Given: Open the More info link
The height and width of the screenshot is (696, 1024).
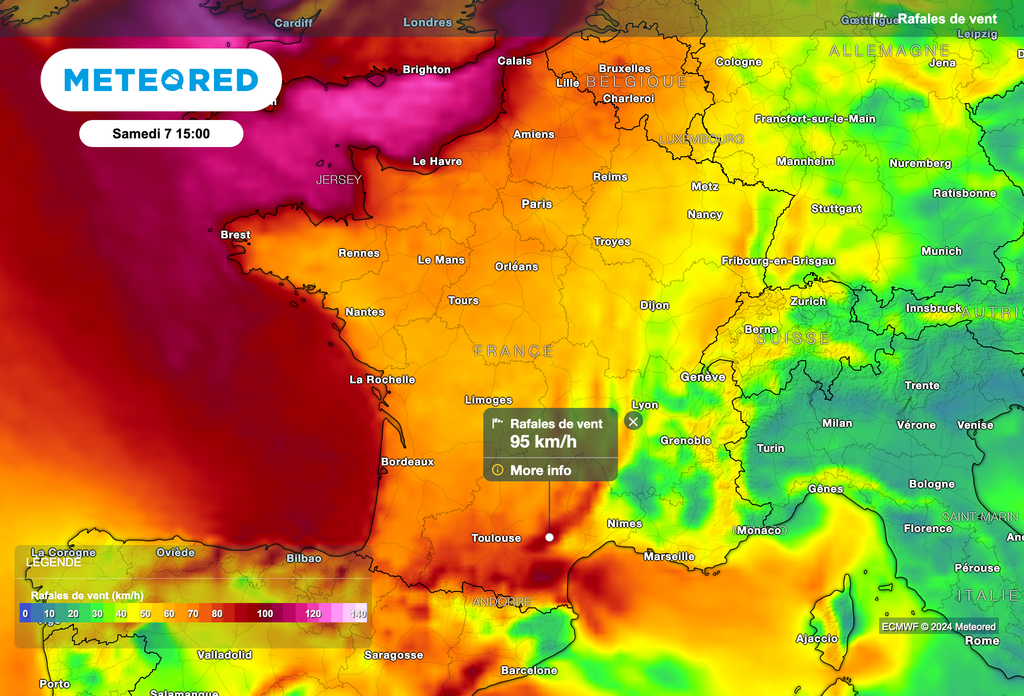Looking at the screenshot, I should coord(540,470).
